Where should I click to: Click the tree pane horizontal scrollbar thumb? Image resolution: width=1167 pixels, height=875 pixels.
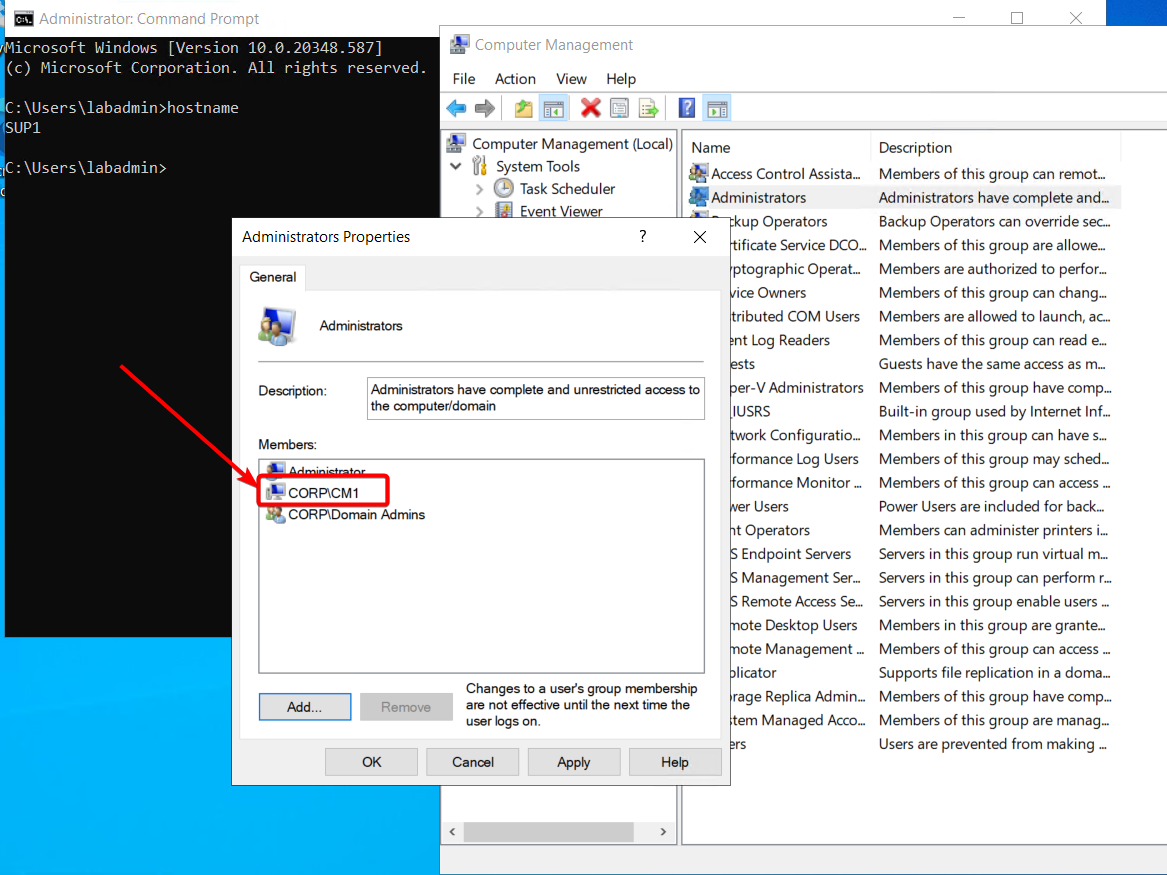[x=549, y=831]
